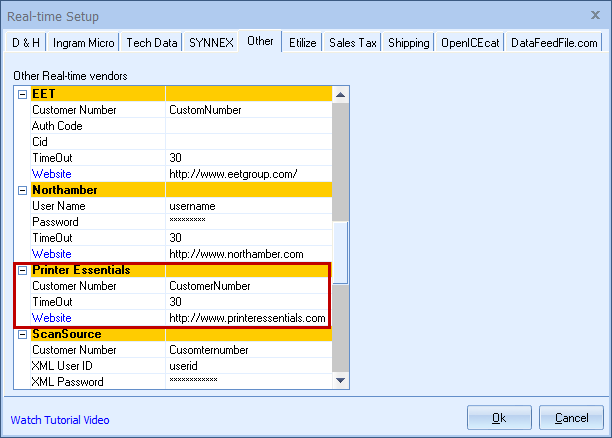Collapse the Northamber vendor group
612x438 pixels.
(x=23, y=190)
